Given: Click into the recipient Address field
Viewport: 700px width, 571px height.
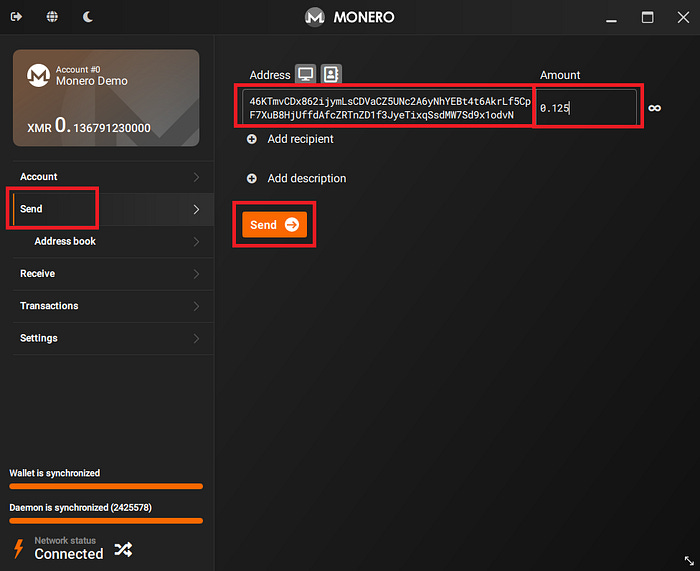Looking at the screenshot, I should click(x=387, y=107).
